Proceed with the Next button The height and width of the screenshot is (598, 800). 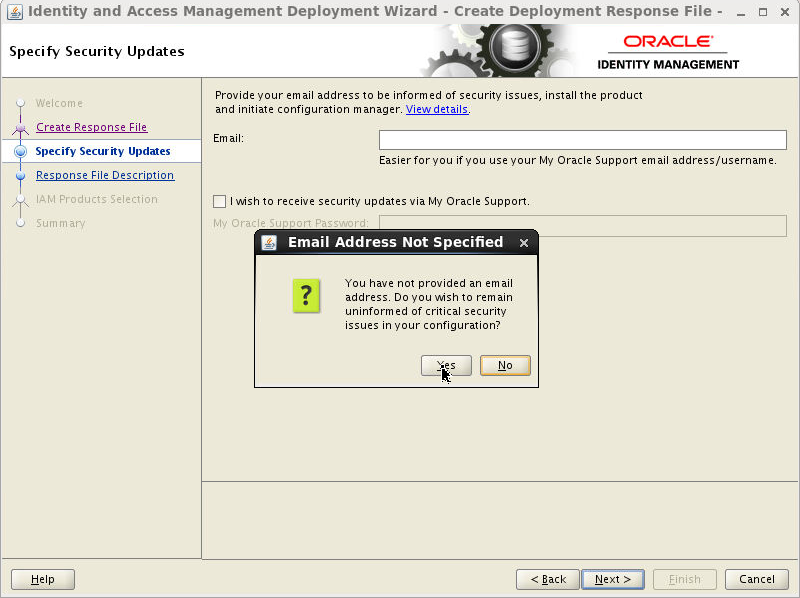pyautogui.click(x=613, y=579)
